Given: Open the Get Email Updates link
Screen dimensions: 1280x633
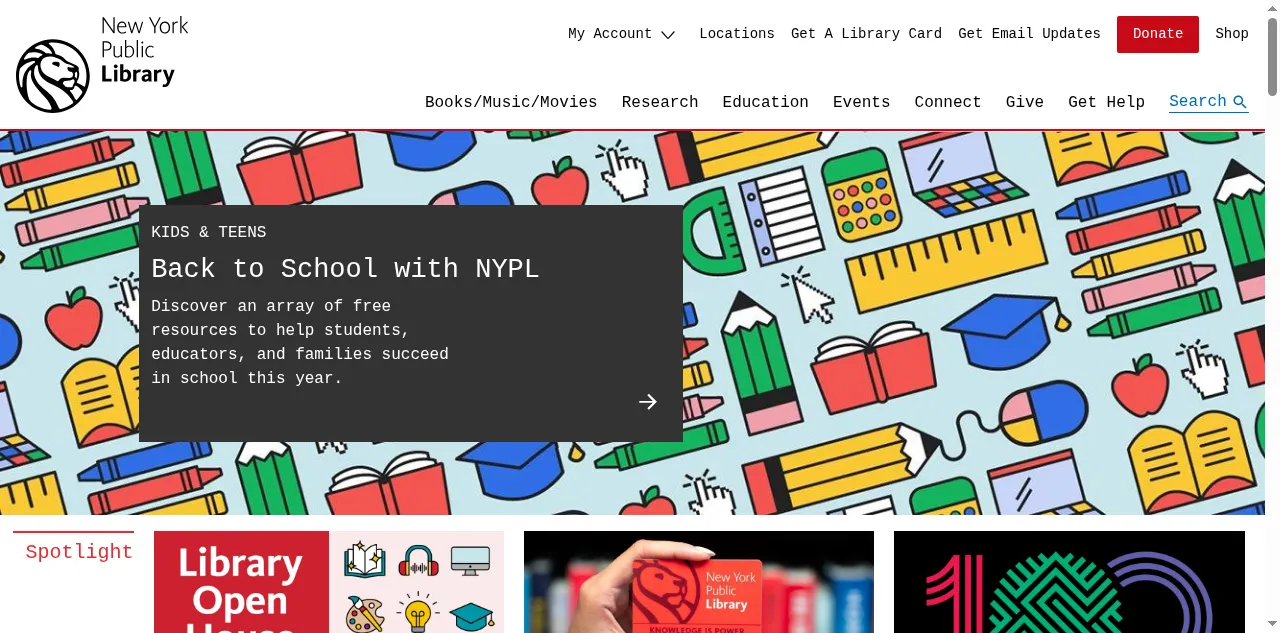Looking at the screenshot, I should tap(1029, 34).
